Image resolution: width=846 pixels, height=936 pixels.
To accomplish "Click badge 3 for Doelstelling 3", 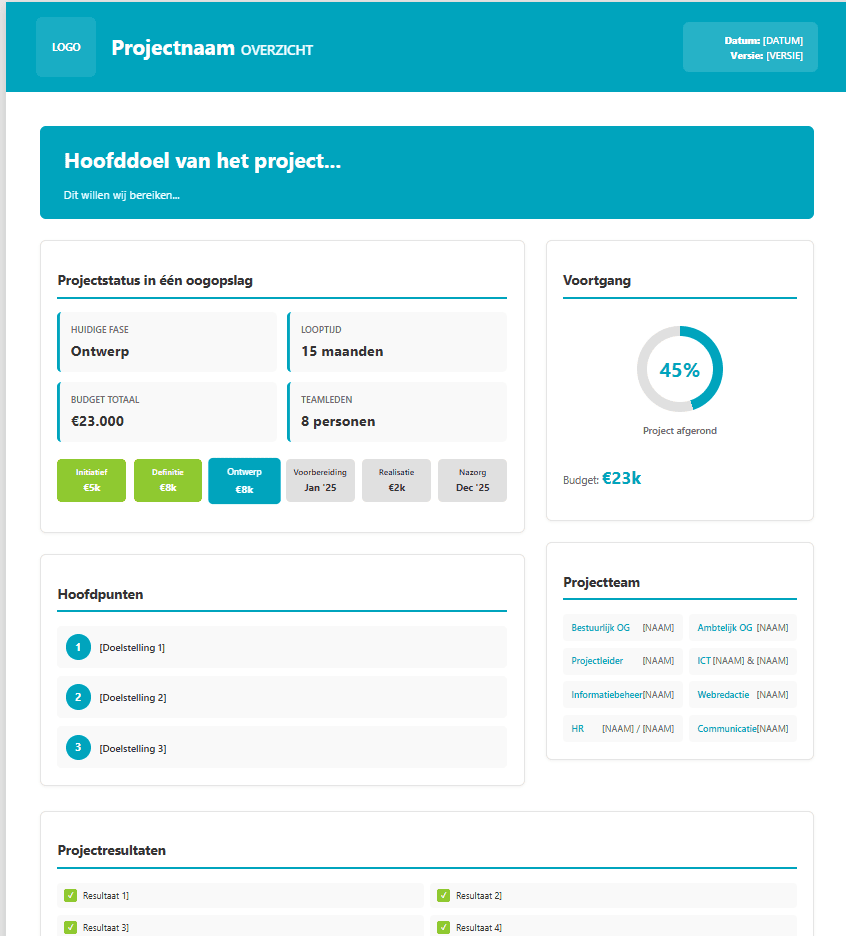I will click(x=77, y=747).
